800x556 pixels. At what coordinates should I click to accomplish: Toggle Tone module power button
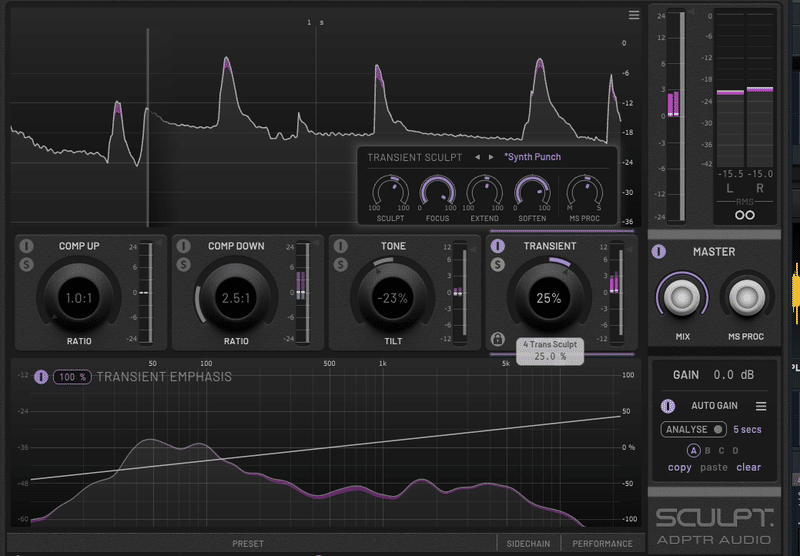341,246
